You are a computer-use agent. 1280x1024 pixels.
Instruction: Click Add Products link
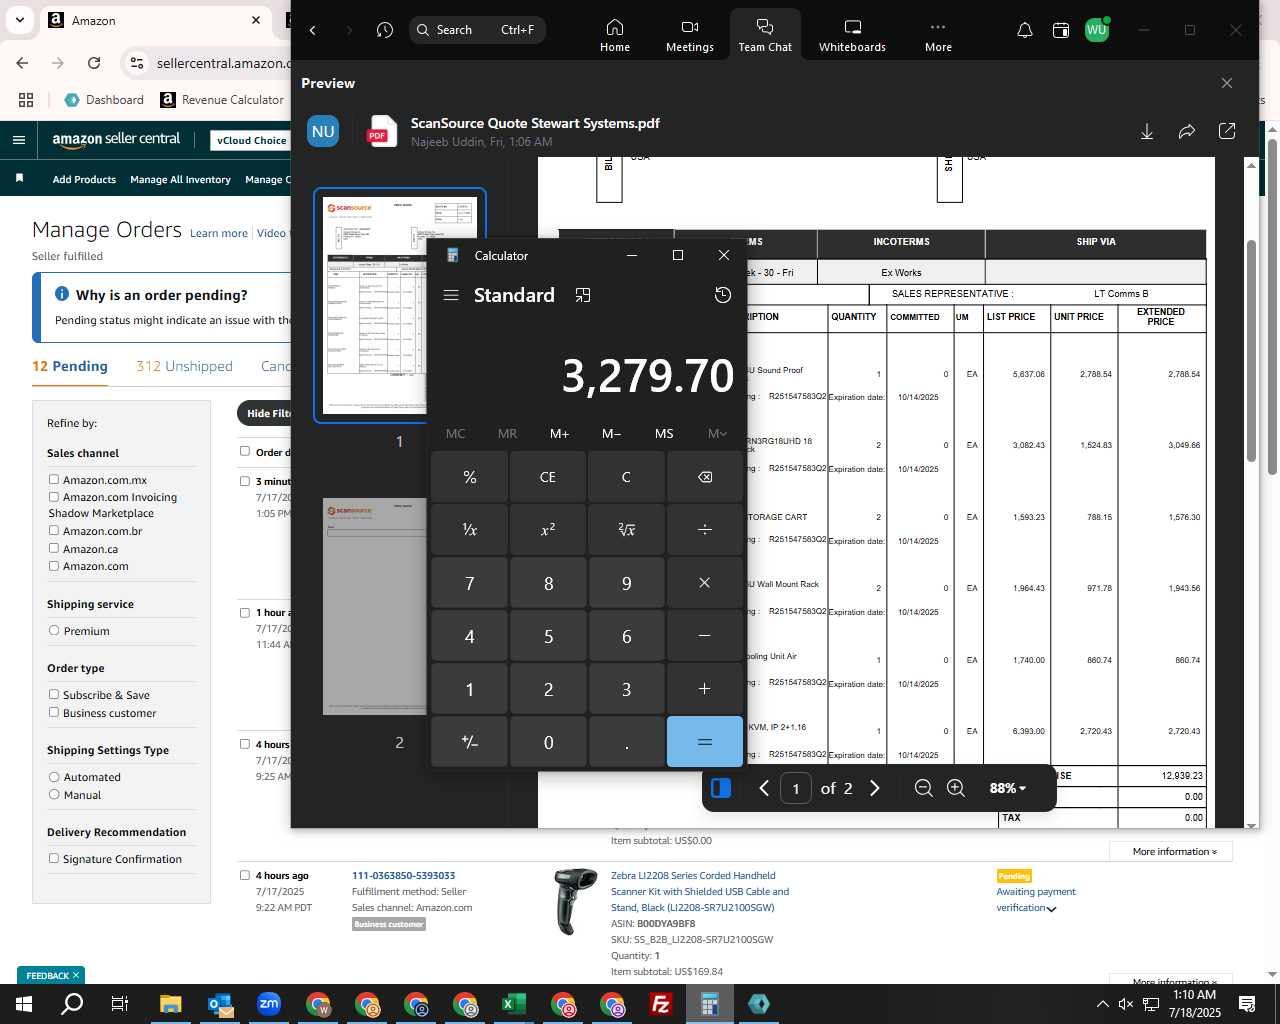point(84,180)
